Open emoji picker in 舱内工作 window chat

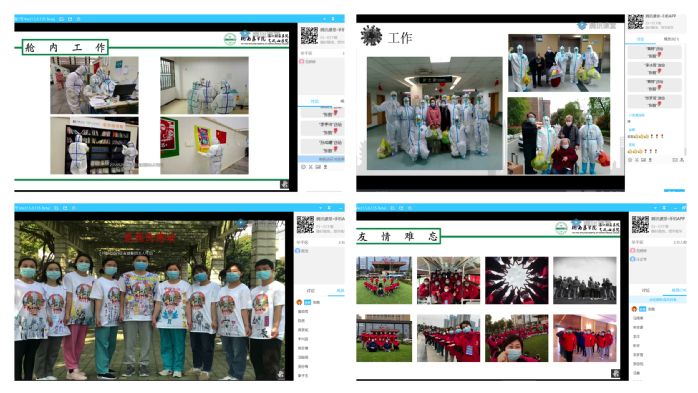[x=303, y=167]
